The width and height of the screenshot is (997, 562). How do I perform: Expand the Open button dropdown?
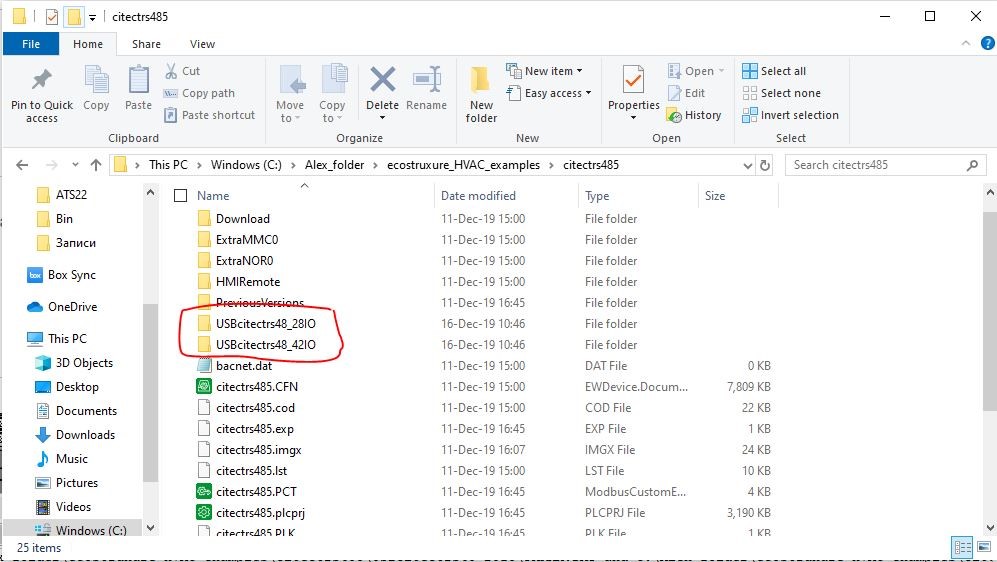click(x=721, y=71)
